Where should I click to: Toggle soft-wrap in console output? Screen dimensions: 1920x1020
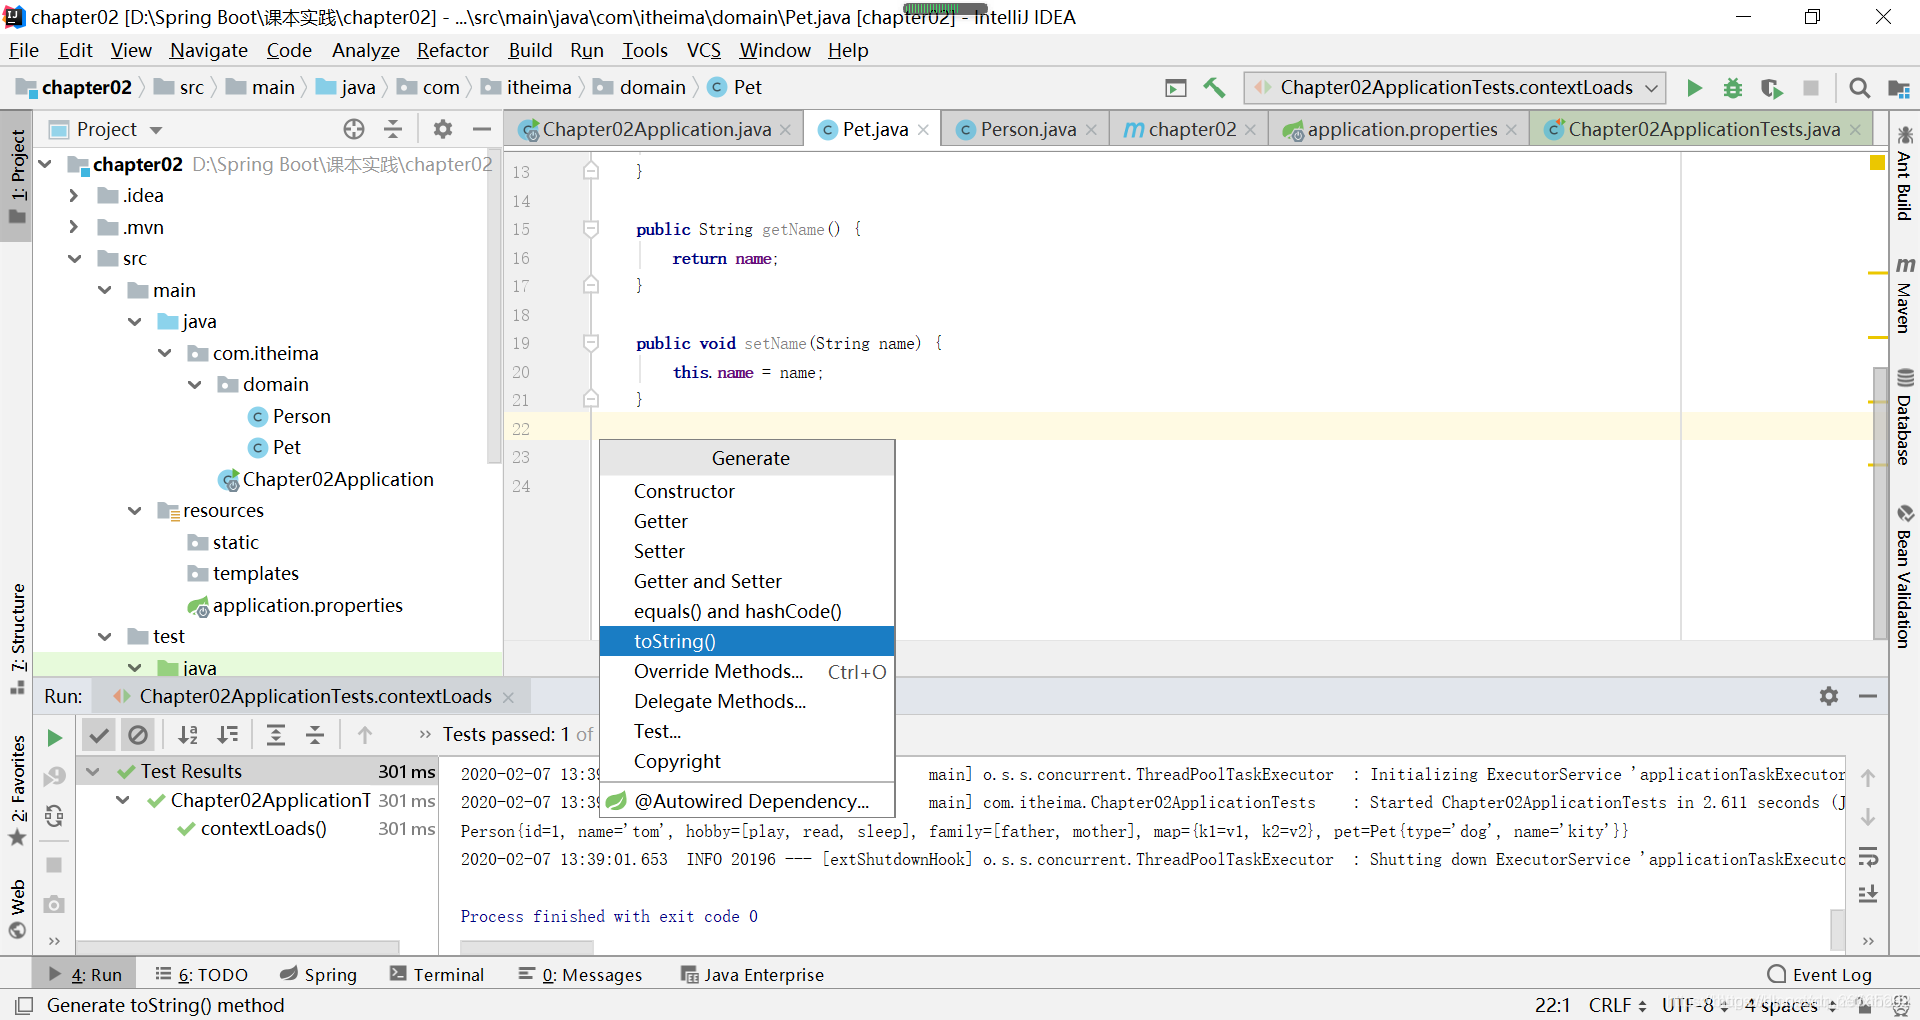coord(1867,857)
